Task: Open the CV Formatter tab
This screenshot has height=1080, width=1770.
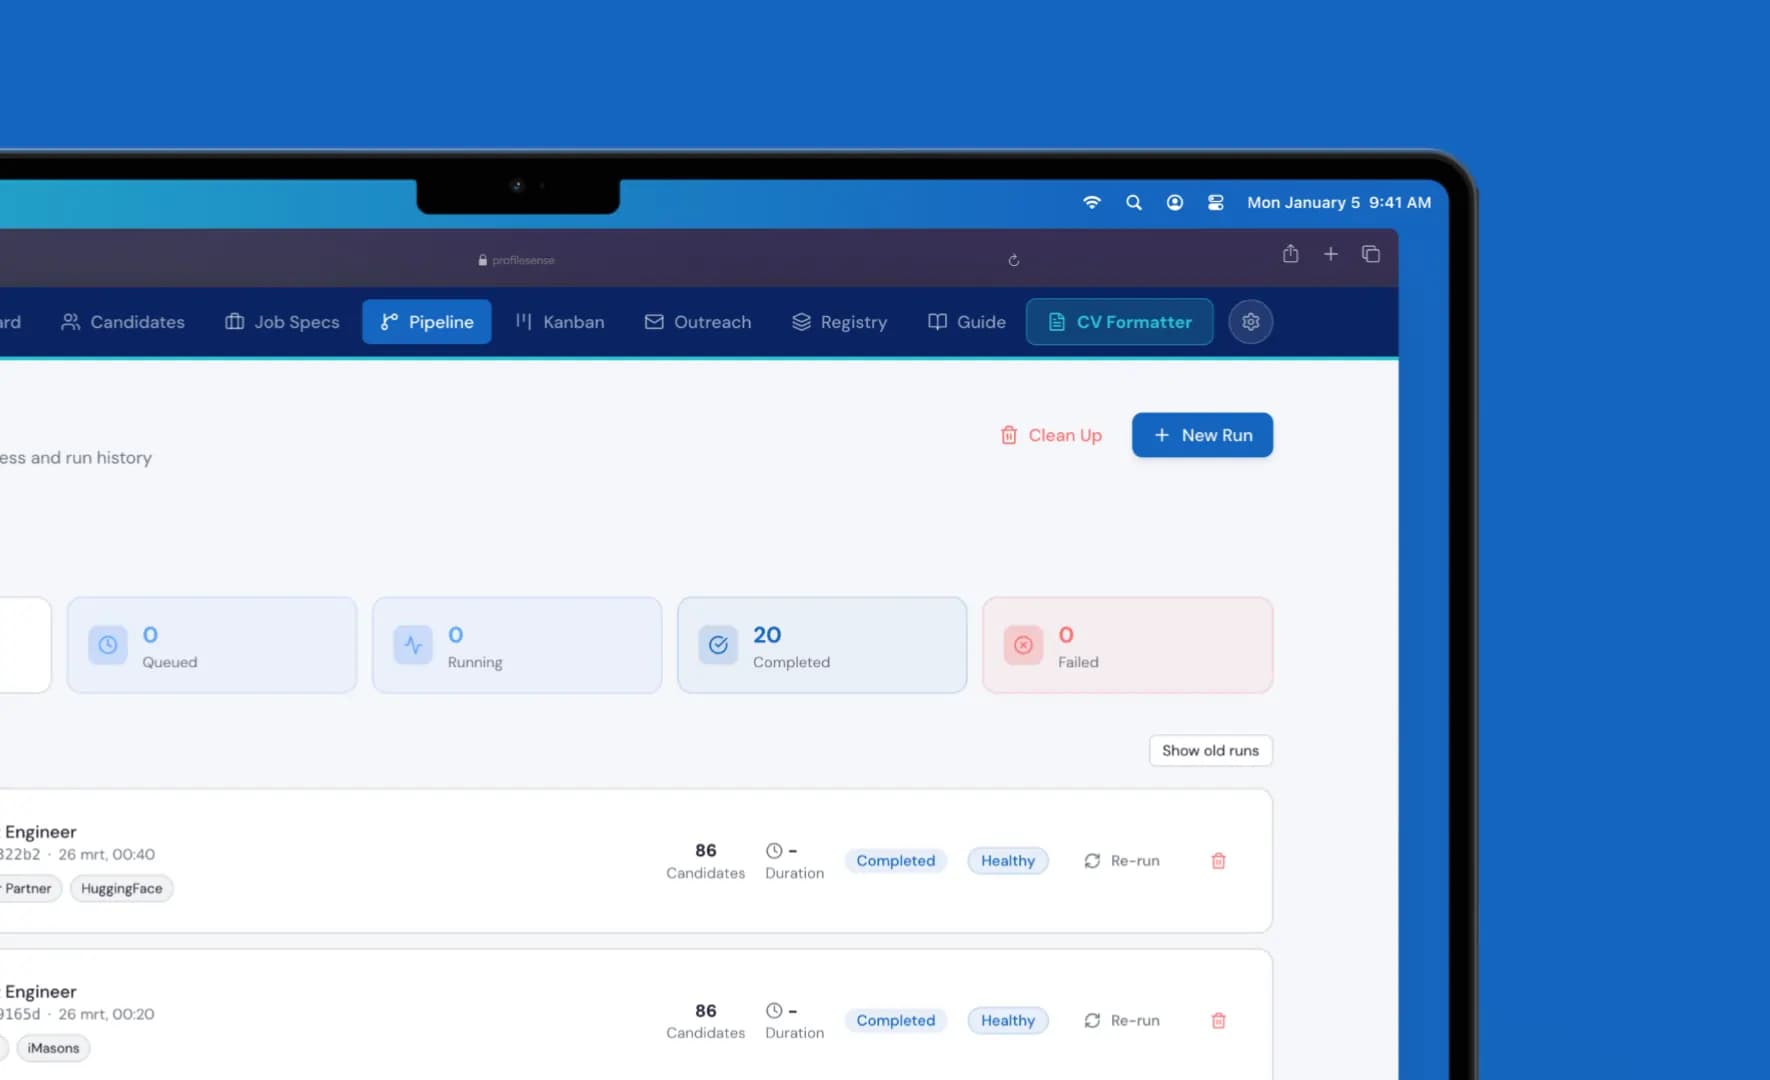Action: click(1119, 322)
